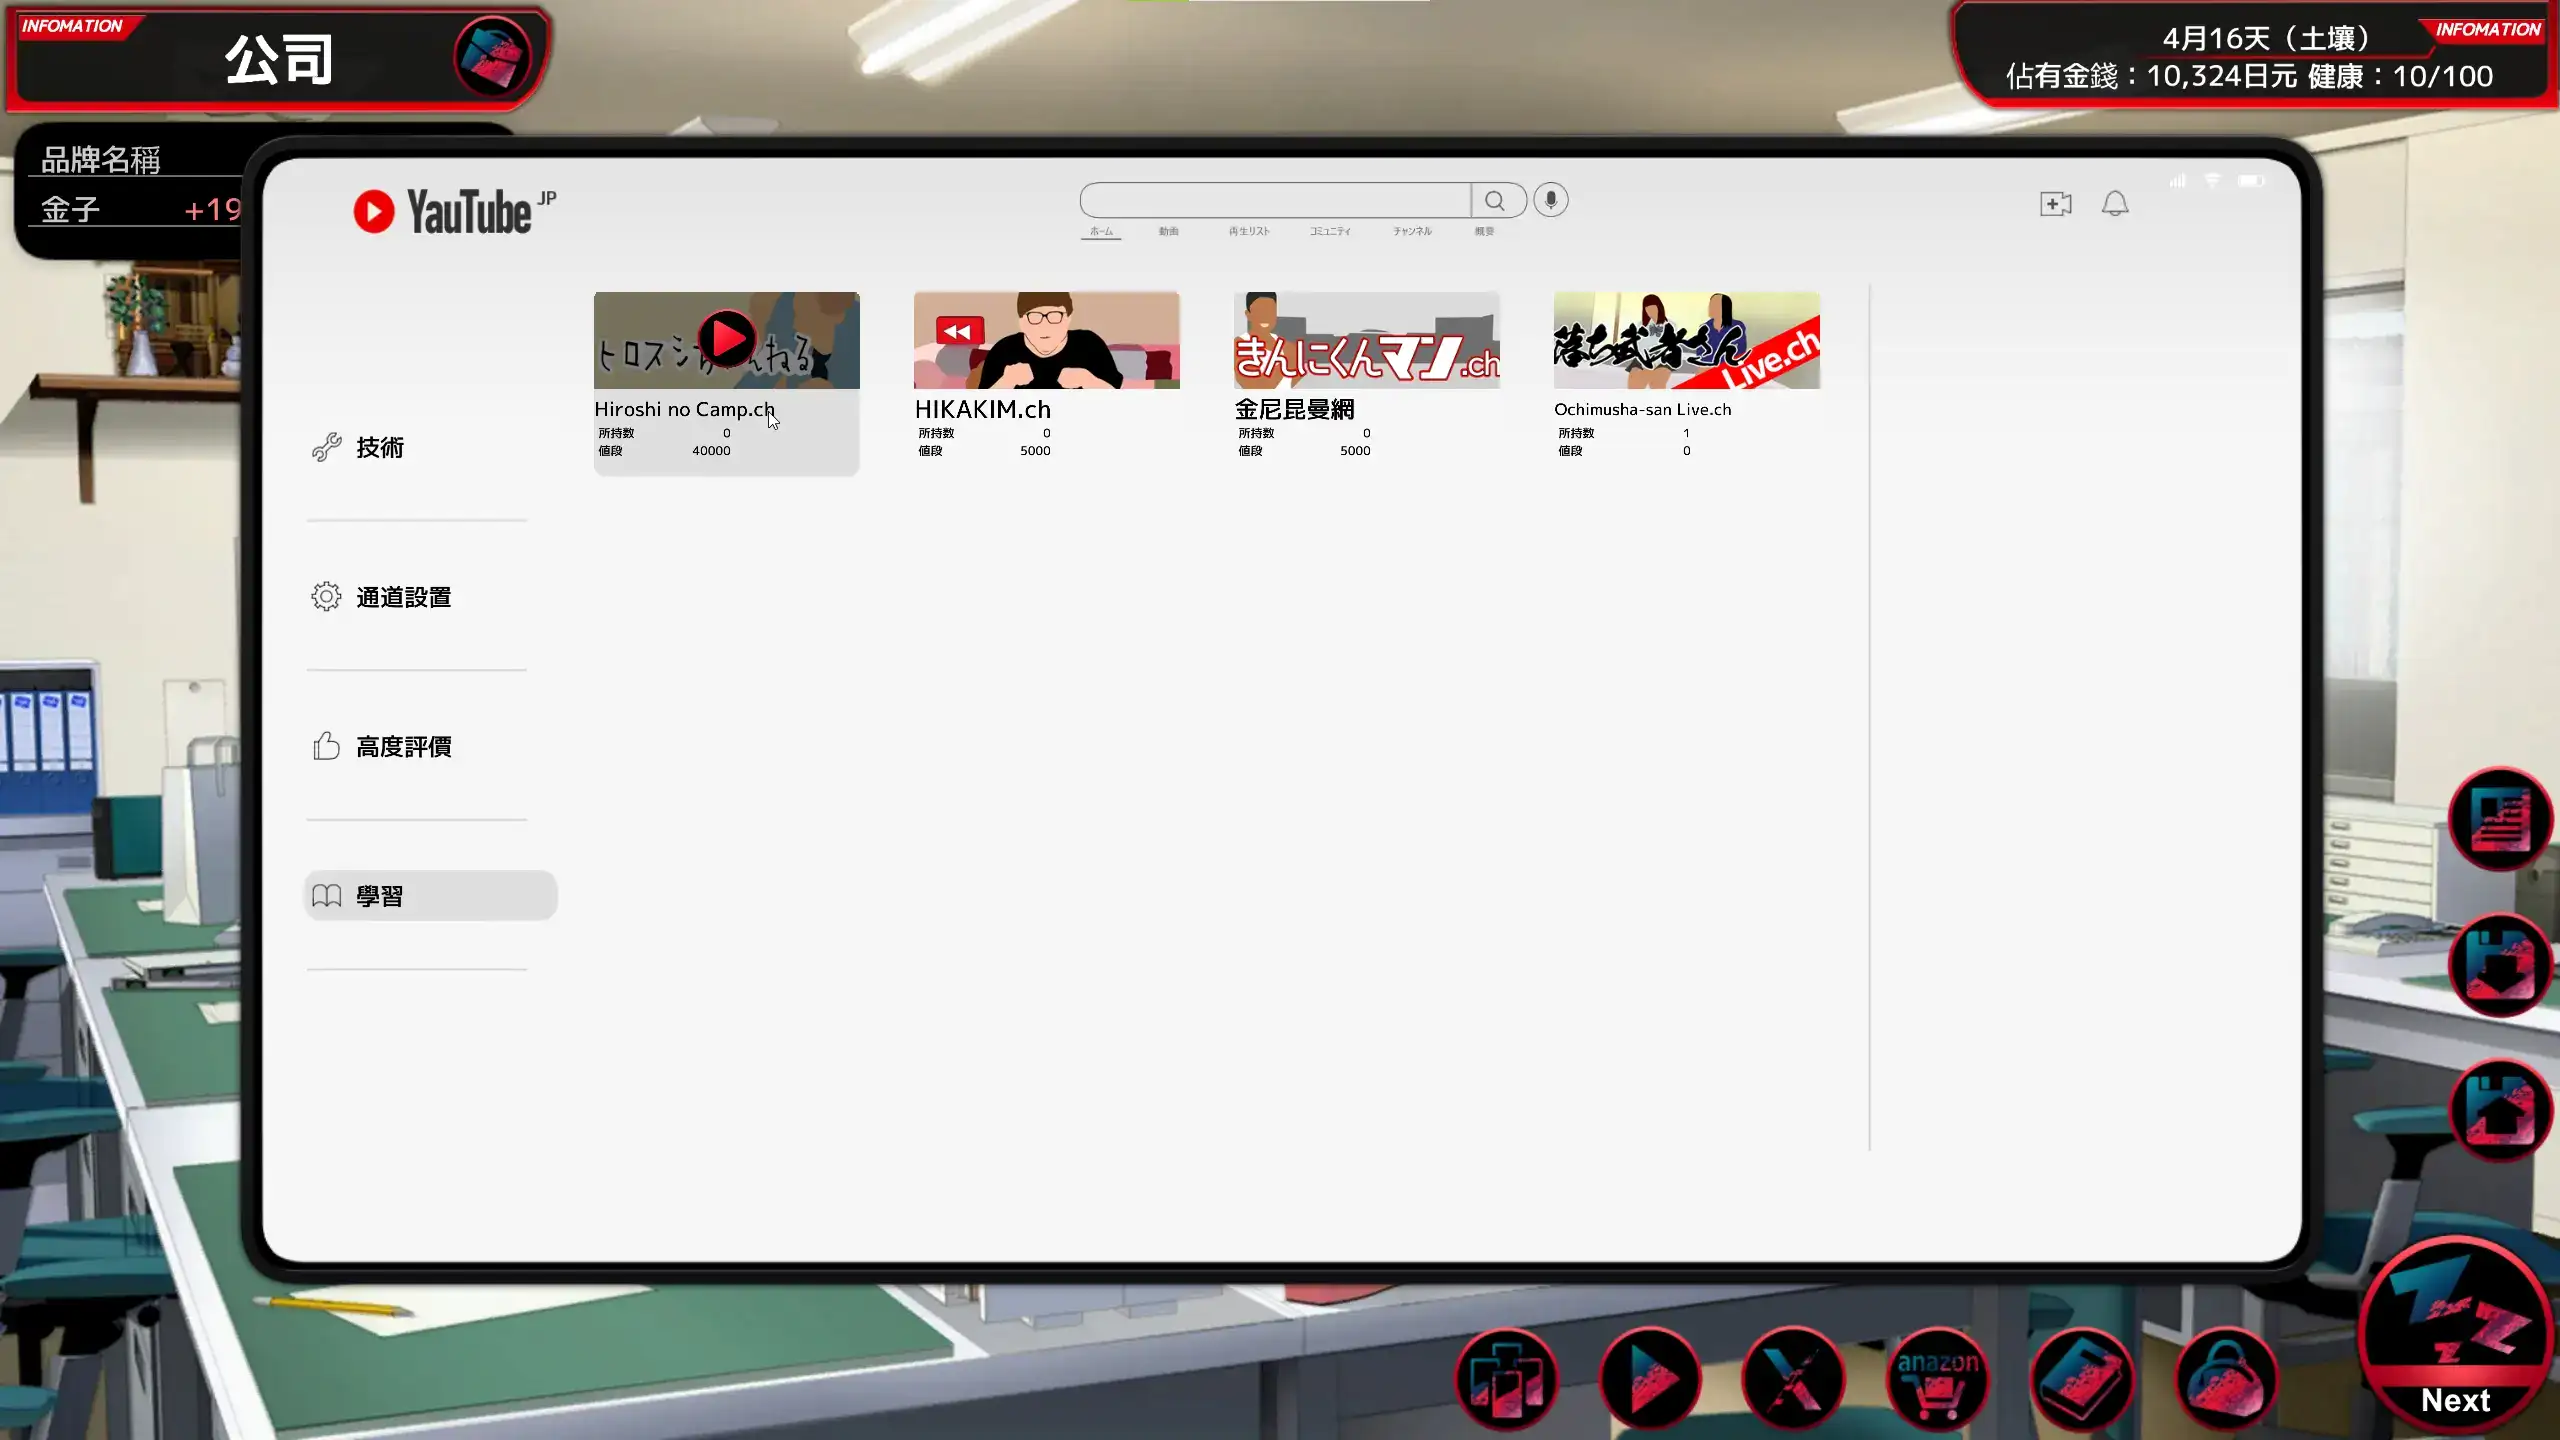The width and height of the screenshot is (2560, 1440).
Task: Click the search magnifier button
Action: click(1496, 201)
